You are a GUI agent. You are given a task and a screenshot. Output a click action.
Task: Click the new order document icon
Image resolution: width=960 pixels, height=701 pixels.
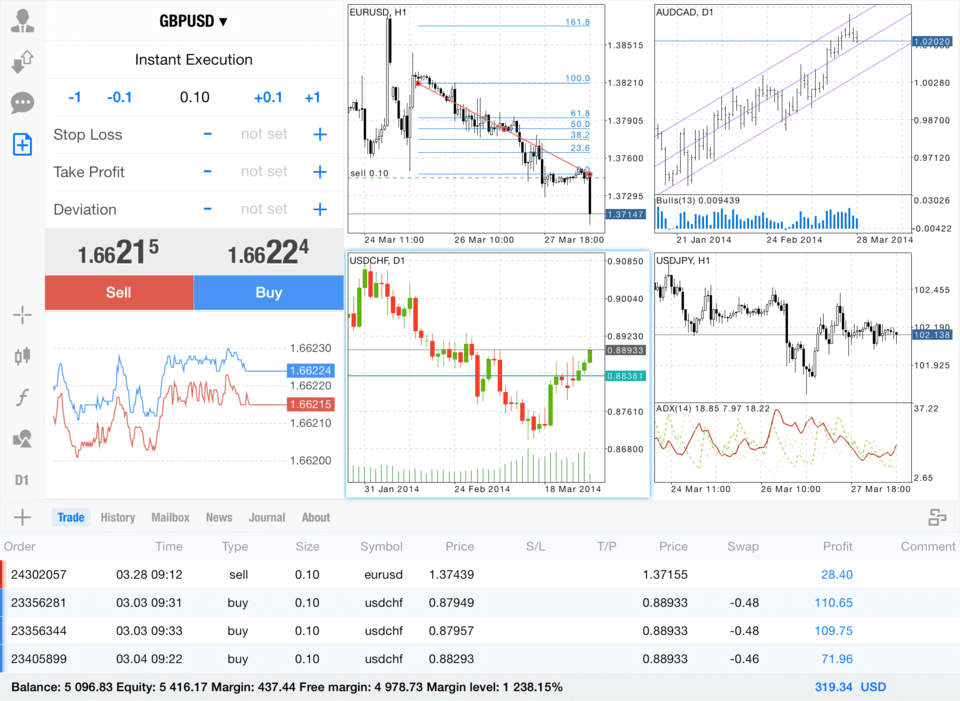tap(22, 144)
